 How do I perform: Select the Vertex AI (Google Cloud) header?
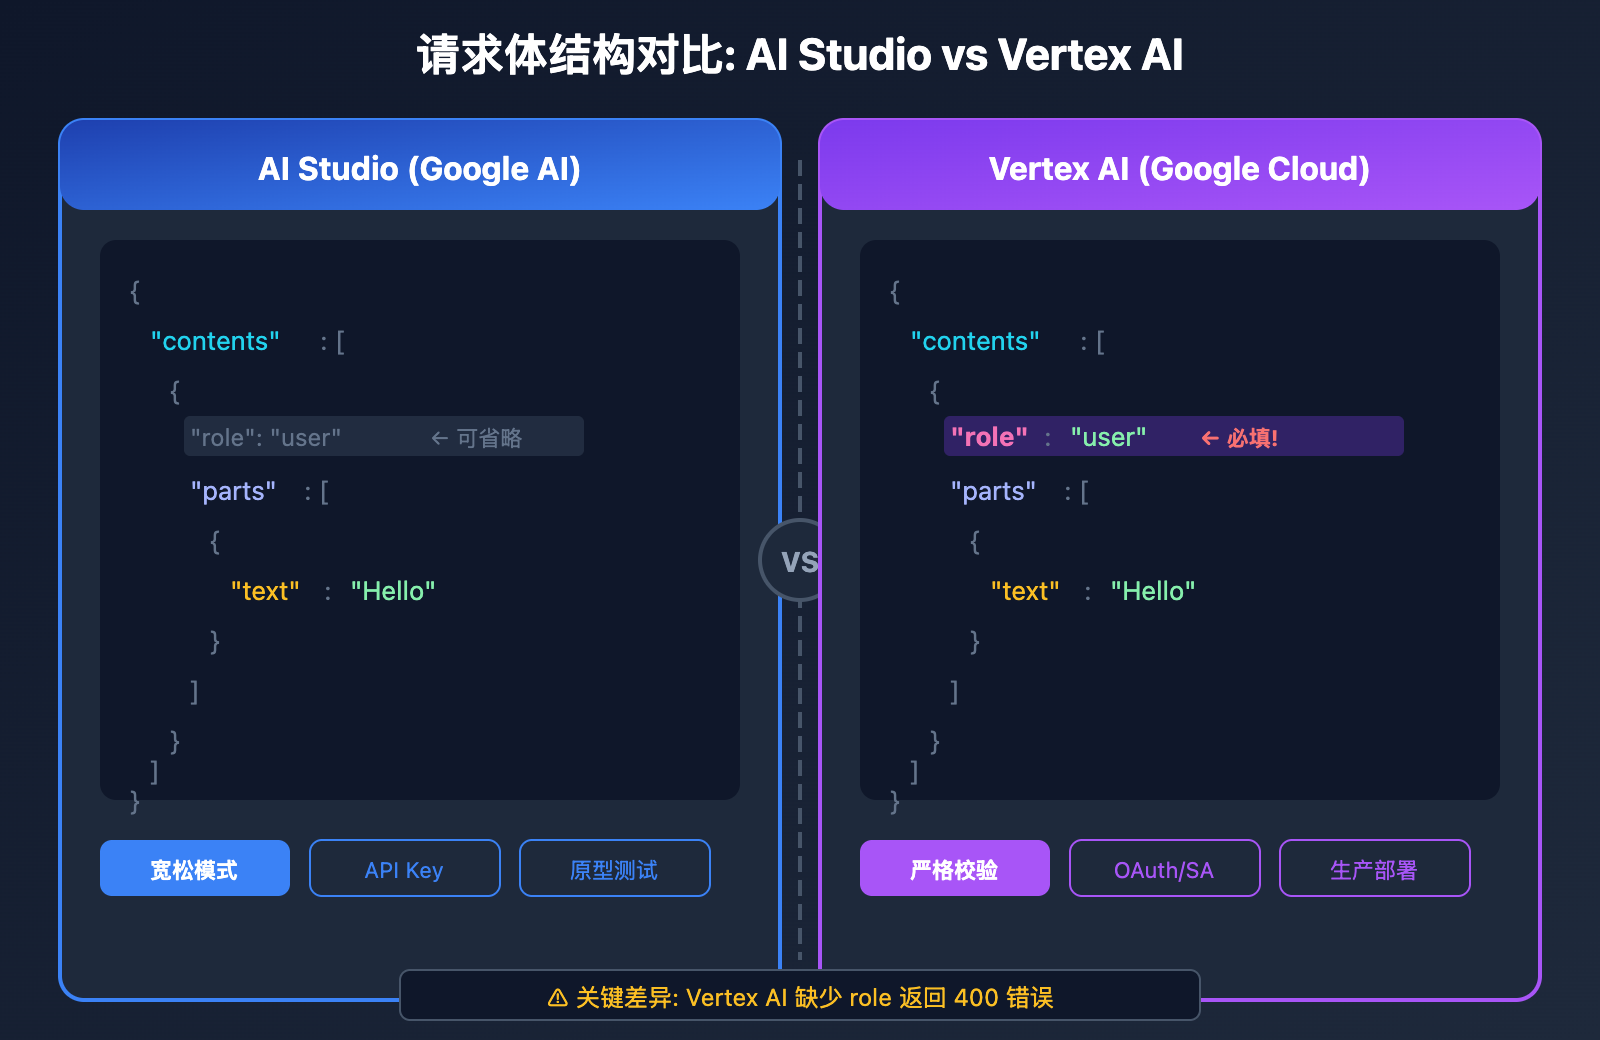pos(1178,168)
